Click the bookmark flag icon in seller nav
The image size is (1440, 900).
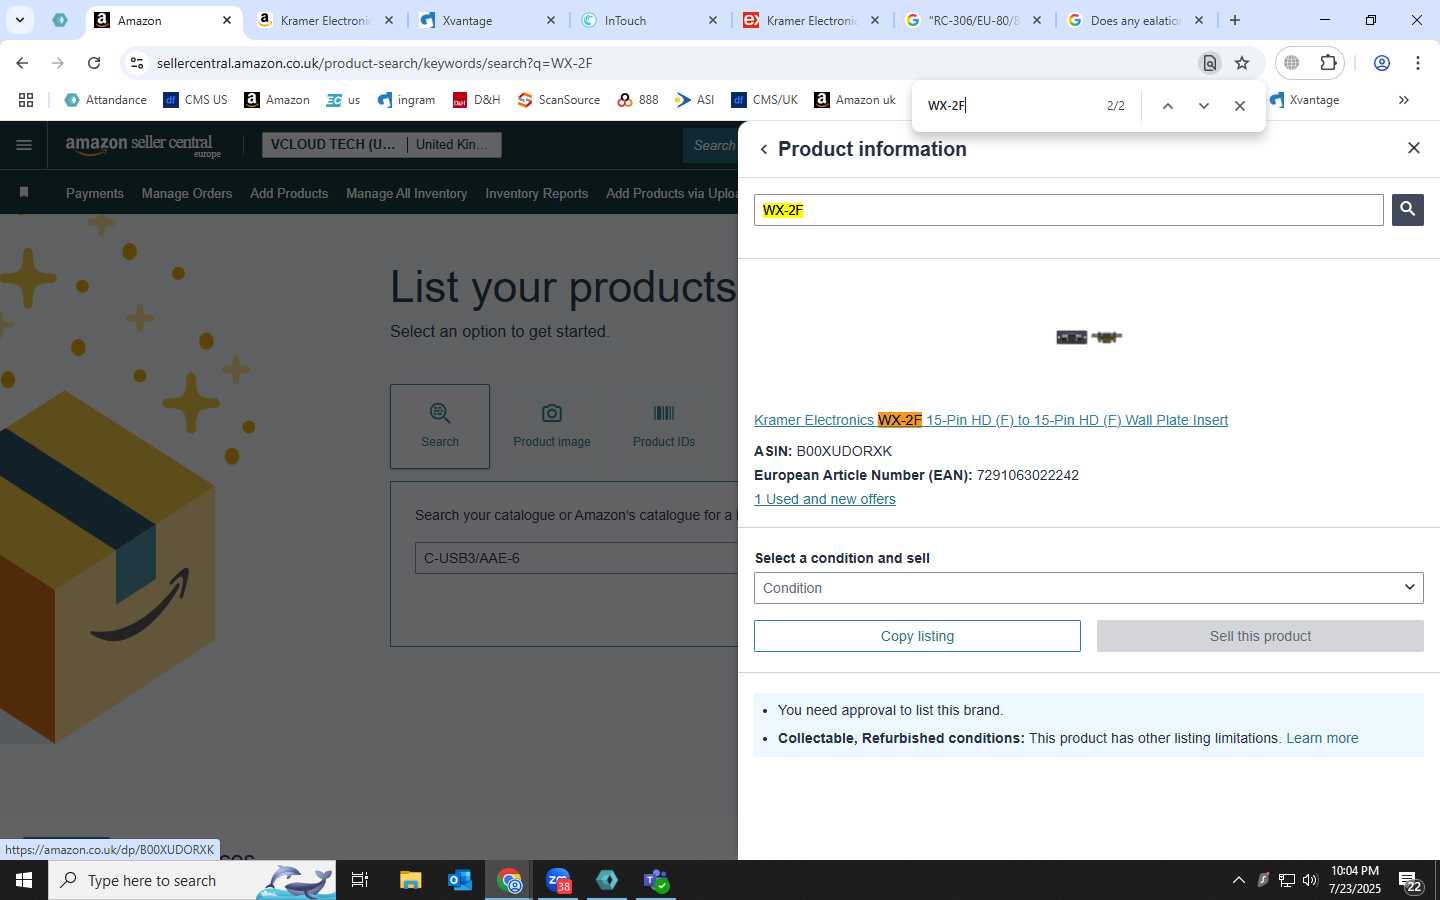coord(24,192)
